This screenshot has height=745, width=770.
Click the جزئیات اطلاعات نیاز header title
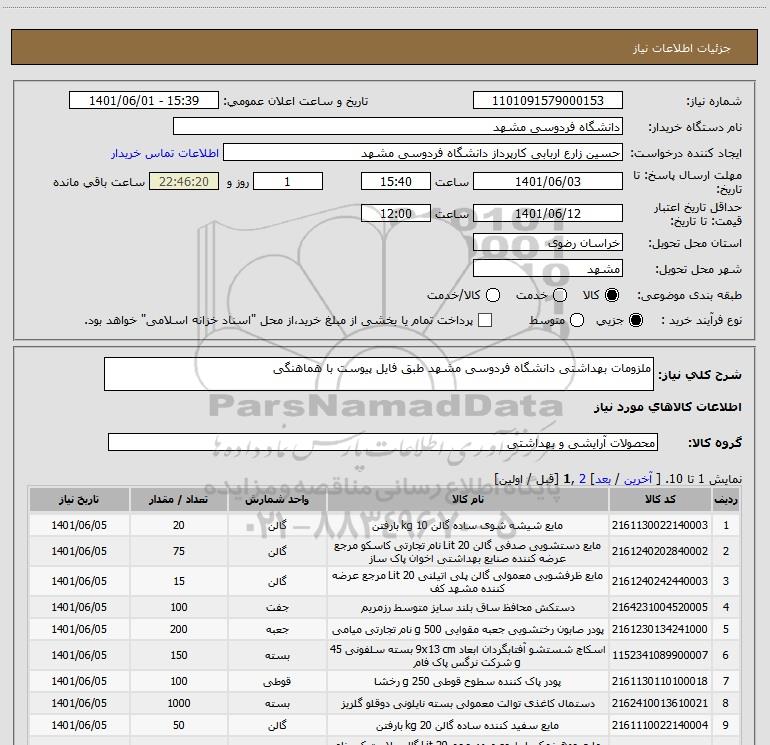[x=682, y=48]
